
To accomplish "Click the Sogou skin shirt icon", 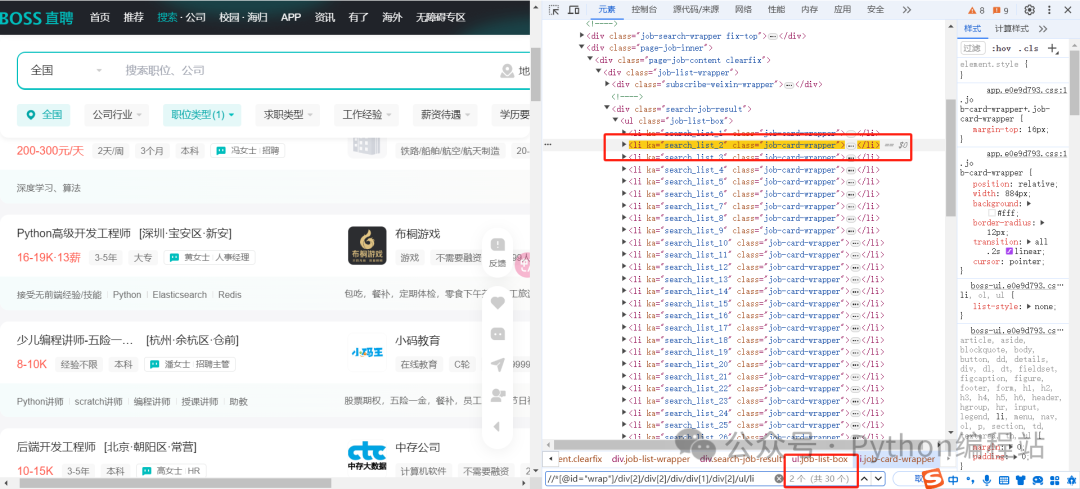I will tap(1020, 479).
